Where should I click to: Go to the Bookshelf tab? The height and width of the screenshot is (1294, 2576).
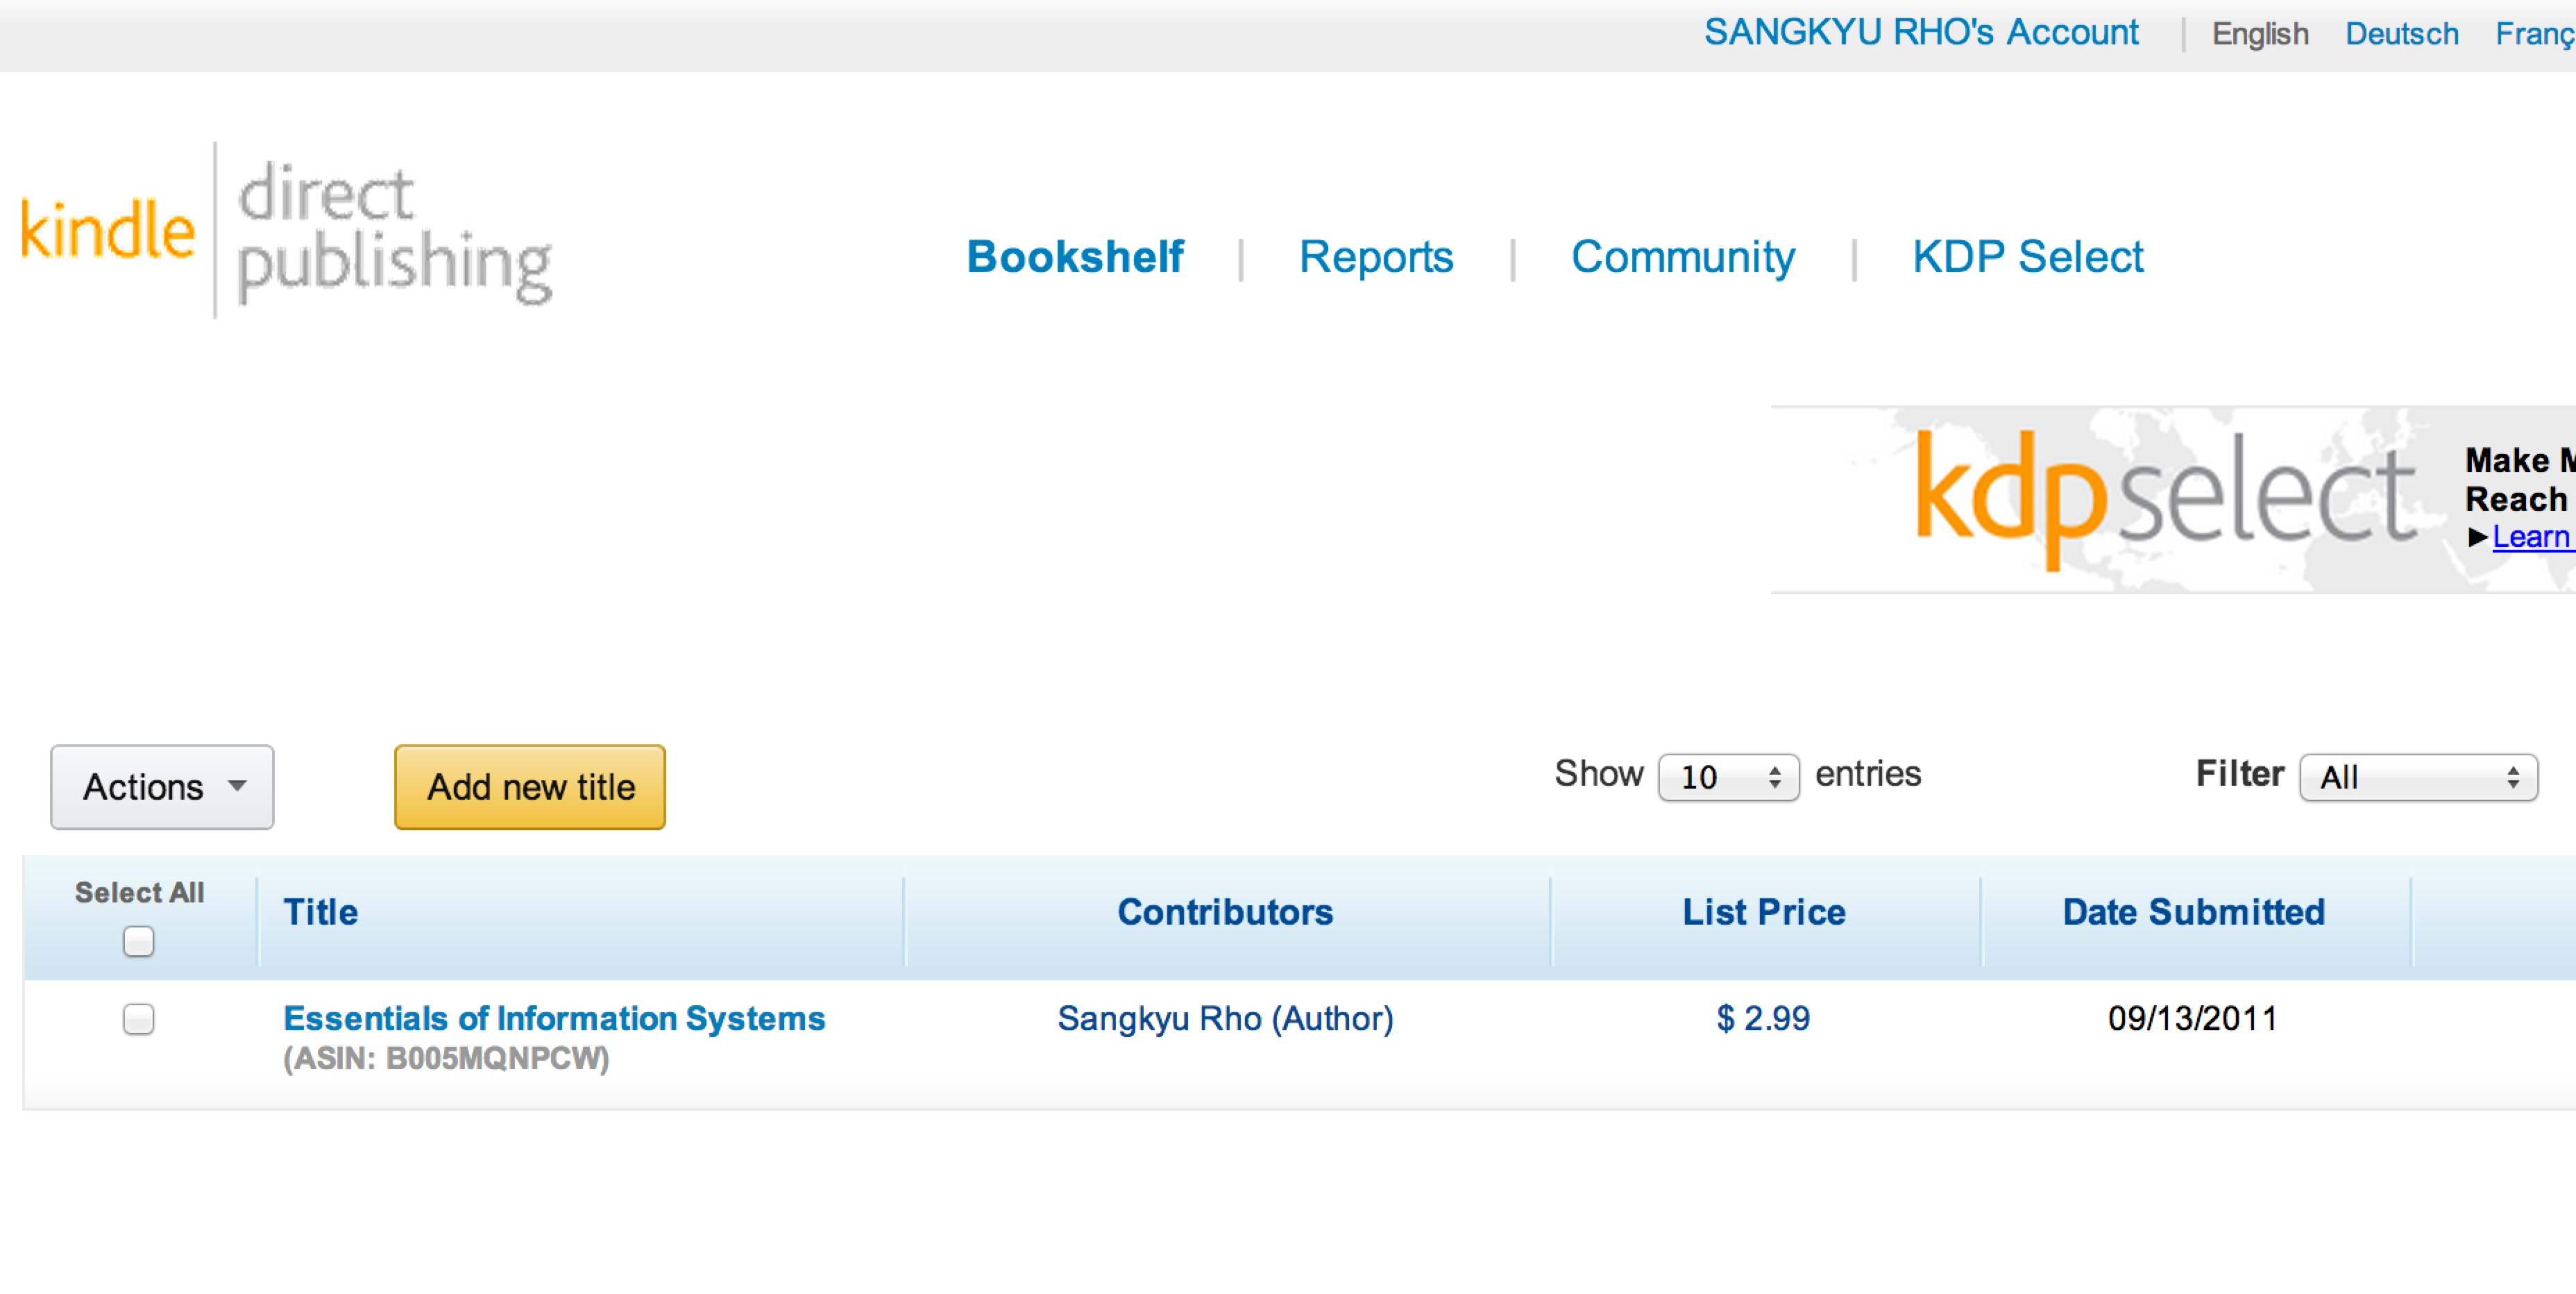point(1075,257)
